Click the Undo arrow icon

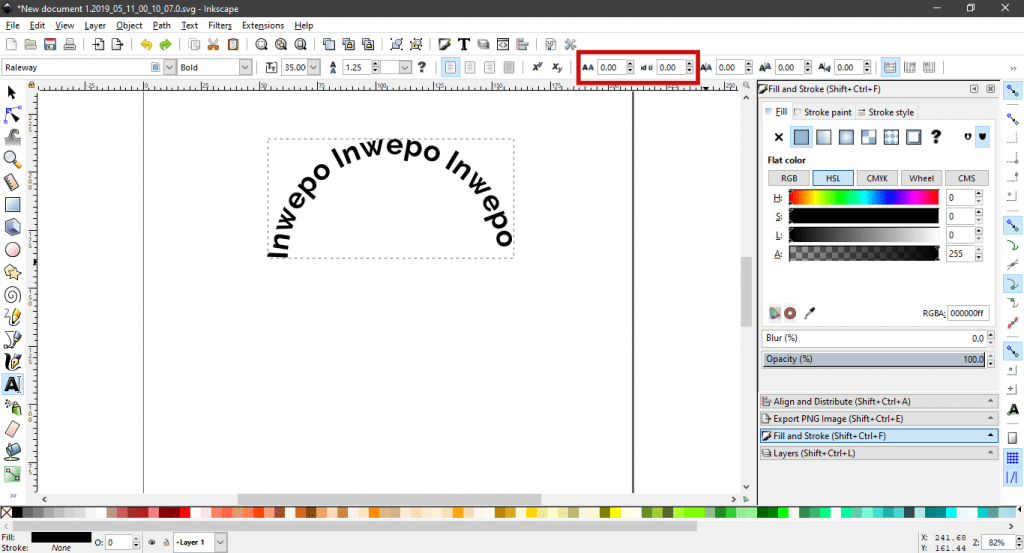[146, 45]
